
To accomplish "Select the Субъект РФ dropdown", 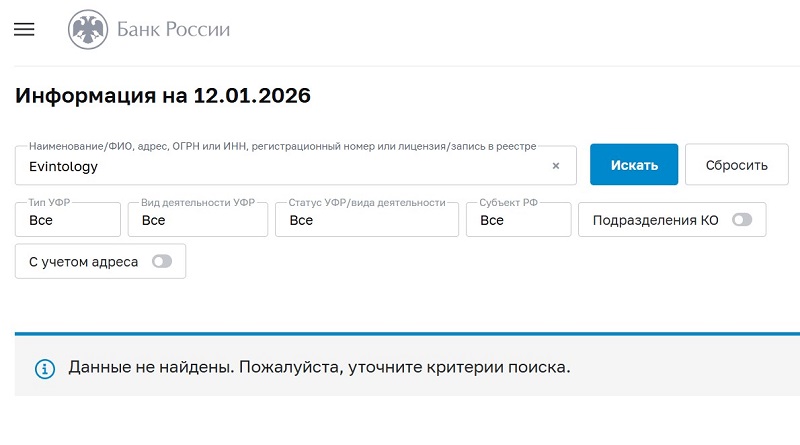I will pos(518,220).
